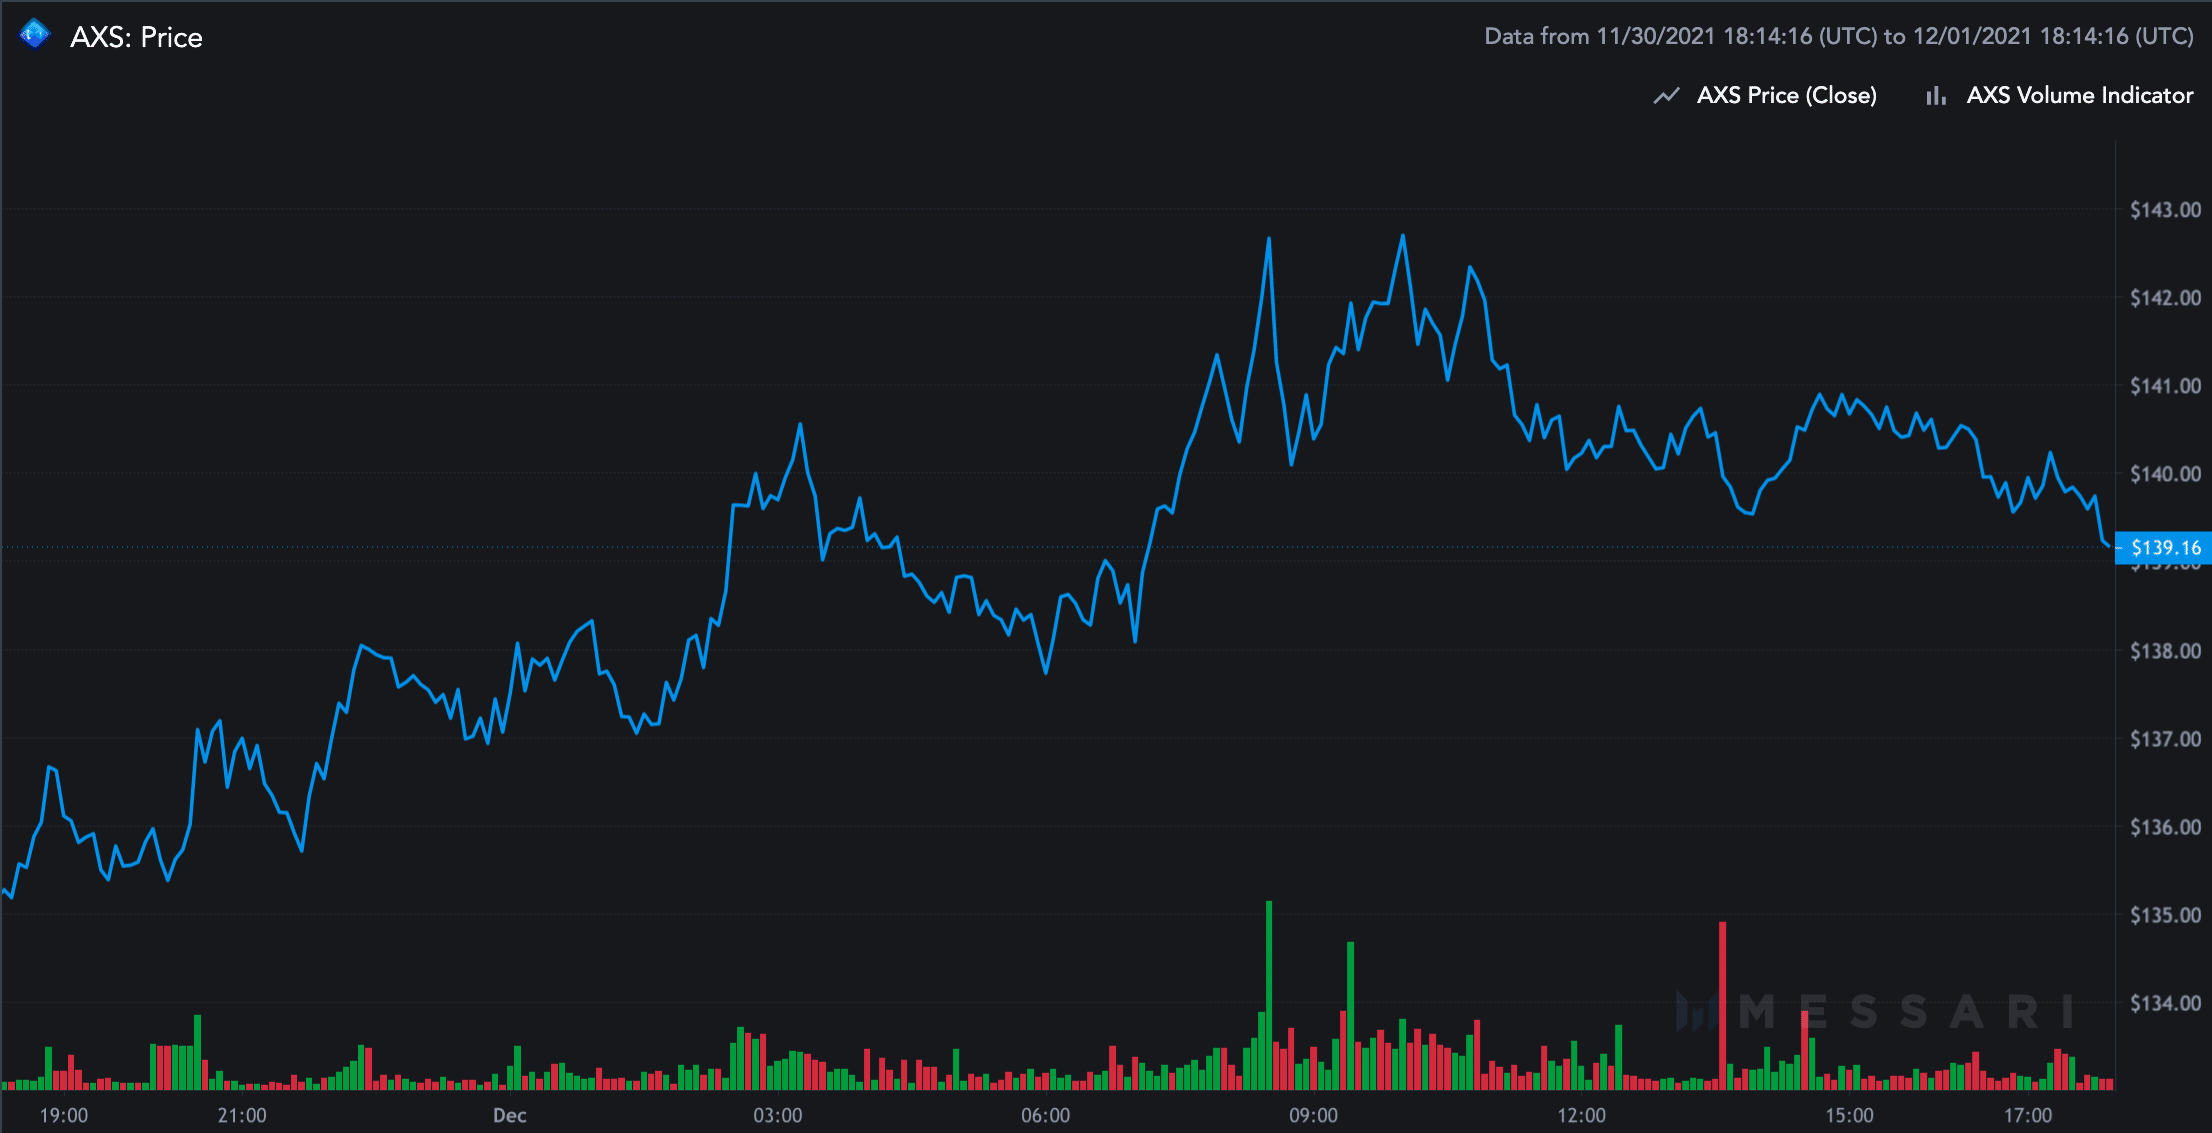Click the $138.00 price axis label

coord(2165,650)
